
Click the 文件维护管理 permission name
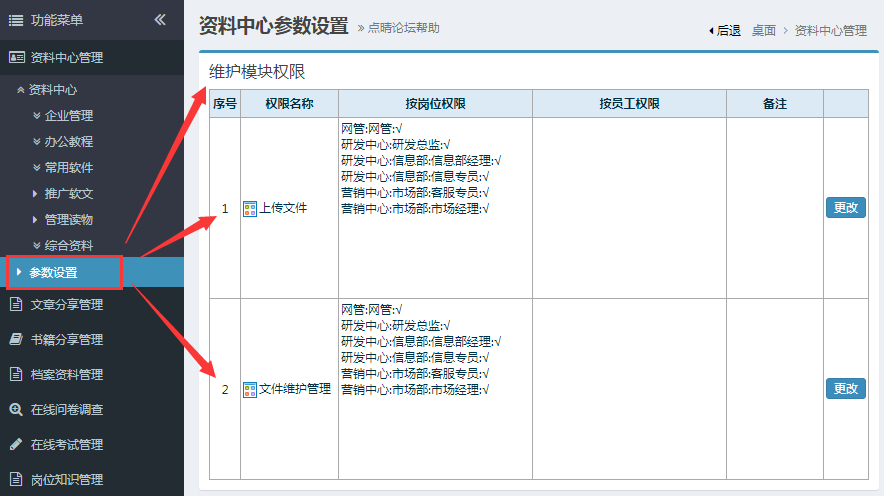point(295,389)
